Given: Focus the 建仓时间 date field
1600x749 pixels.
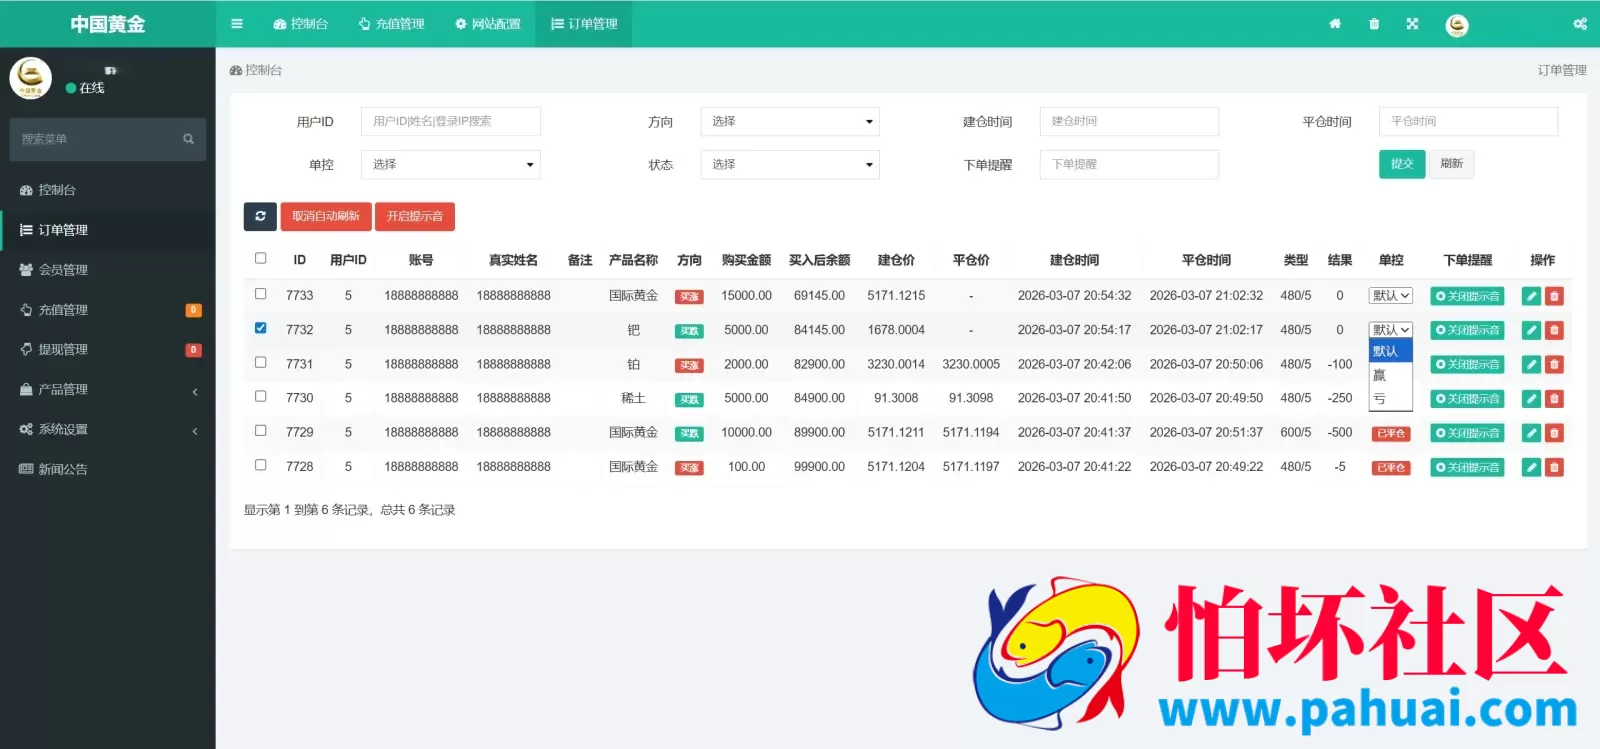Looking at the screenshot, I should (x=1129, y=121).
